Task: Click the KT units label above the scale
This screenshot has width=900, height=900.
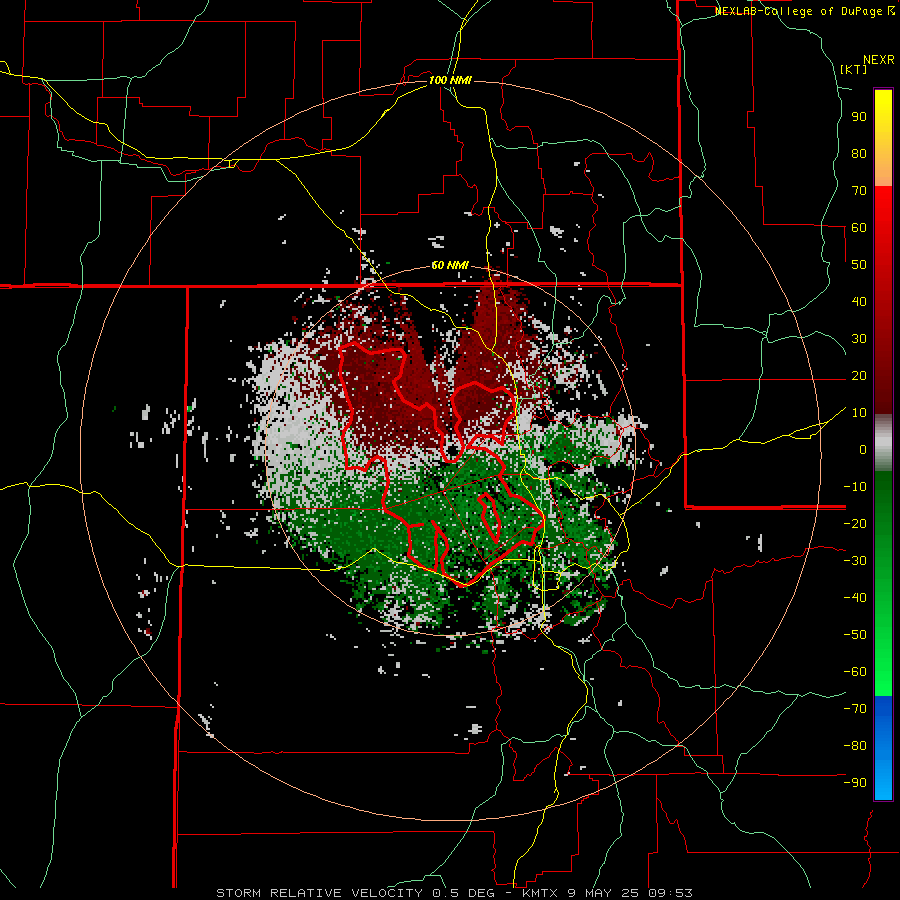Action: (x=854, y=69)
